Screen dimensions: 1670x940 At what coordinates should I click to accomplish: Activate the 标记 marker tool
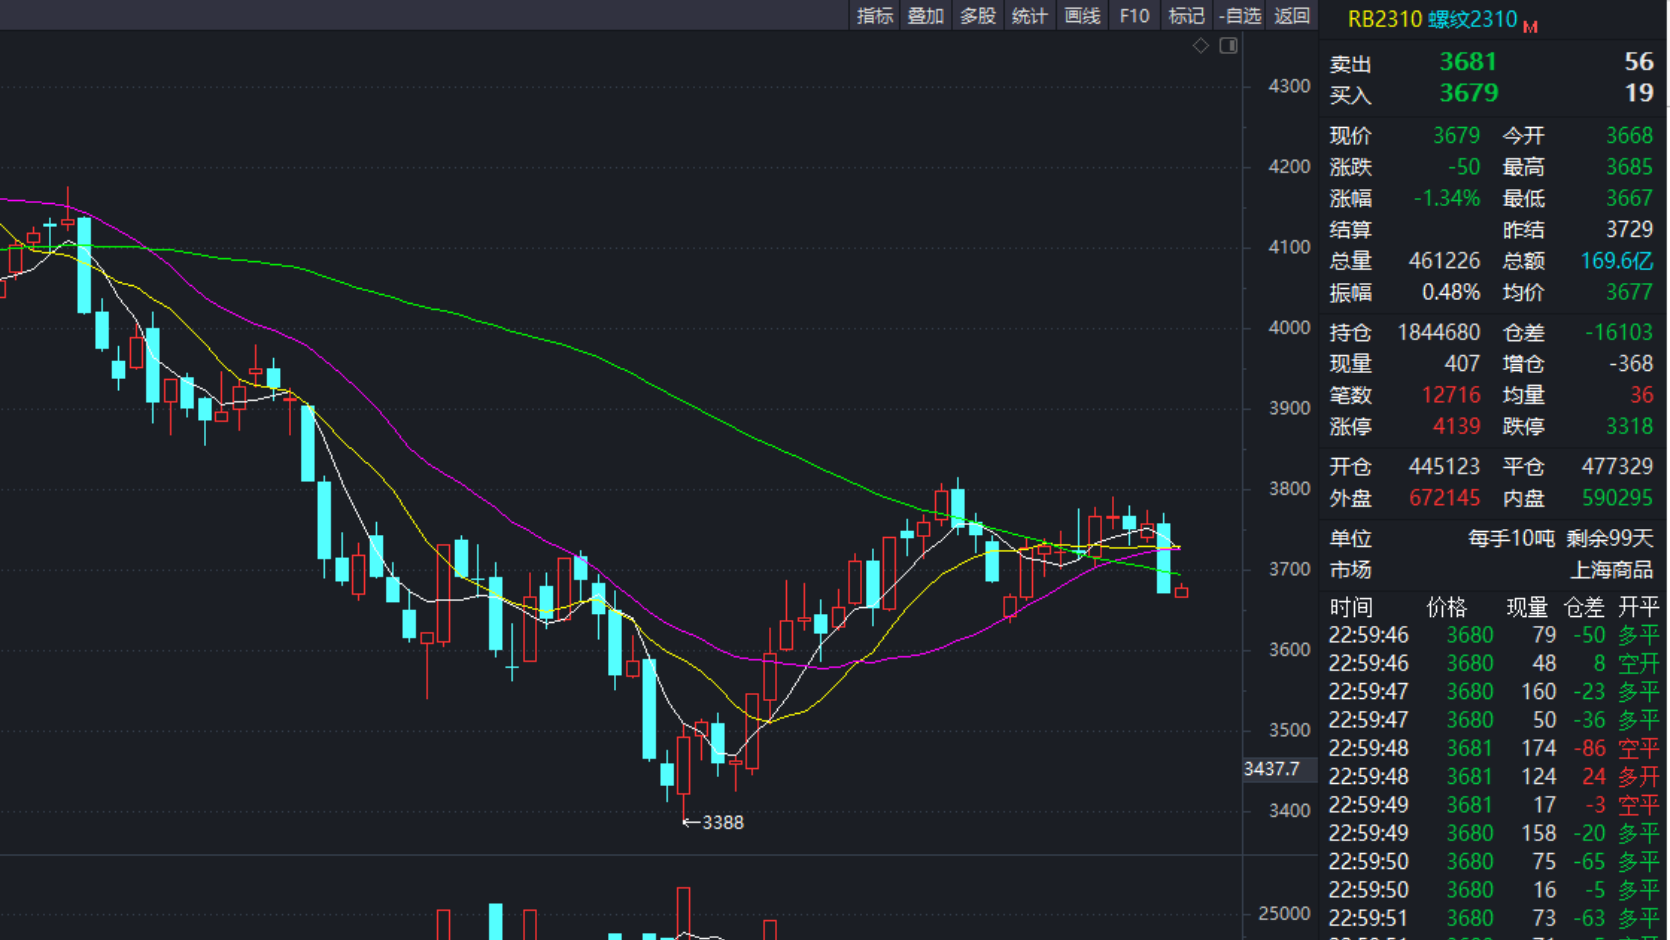tap(1185, 15)
